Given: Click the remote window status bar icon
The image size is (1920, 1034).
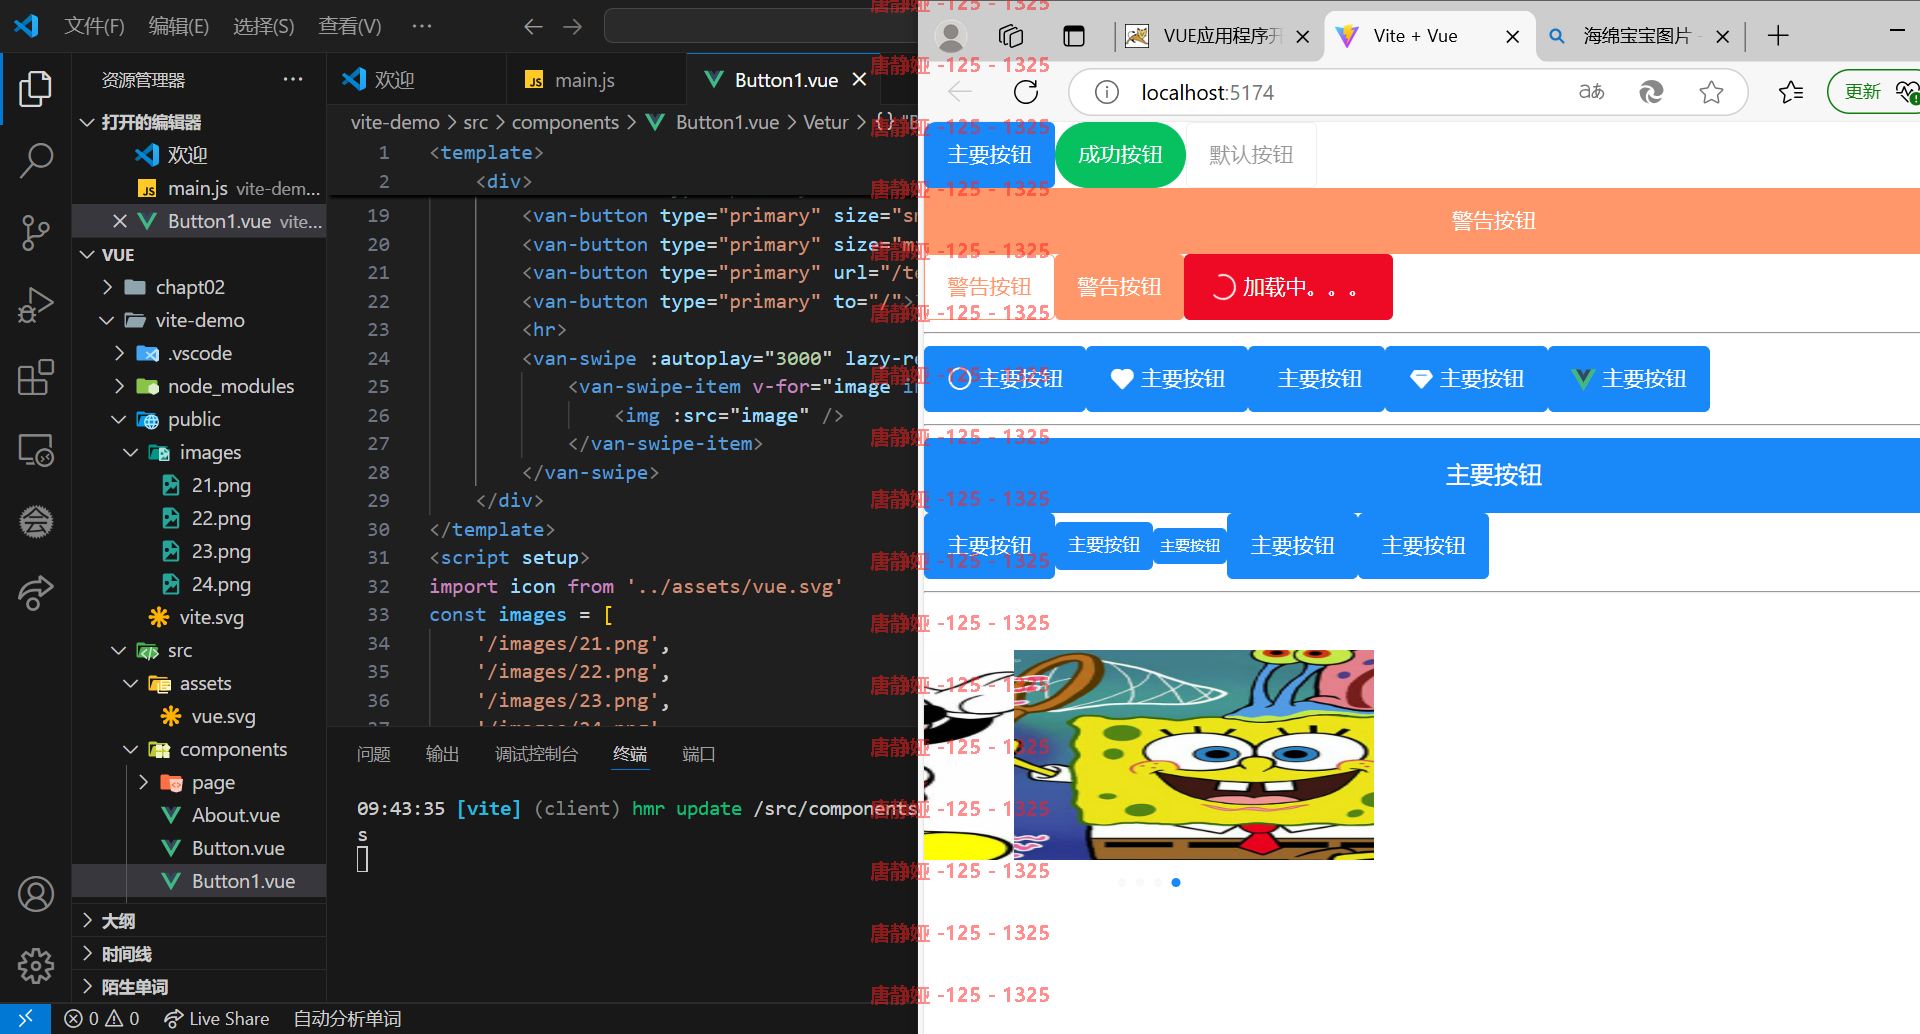Looking at the screenshot, I should pos(25,1018).
